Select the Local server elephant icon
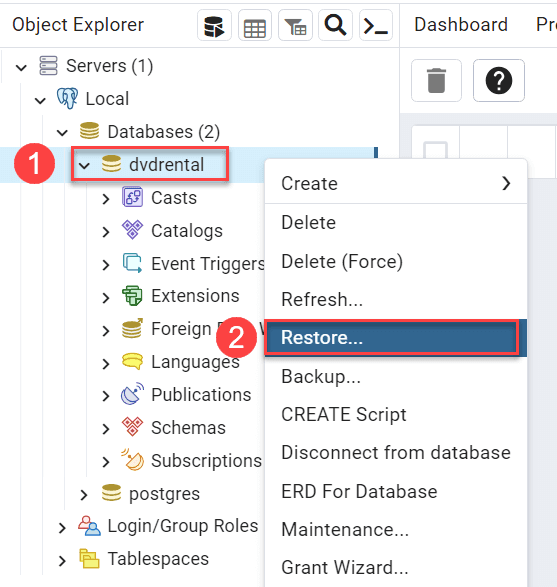The image size is (557, 587). click(x=67, y=98)
